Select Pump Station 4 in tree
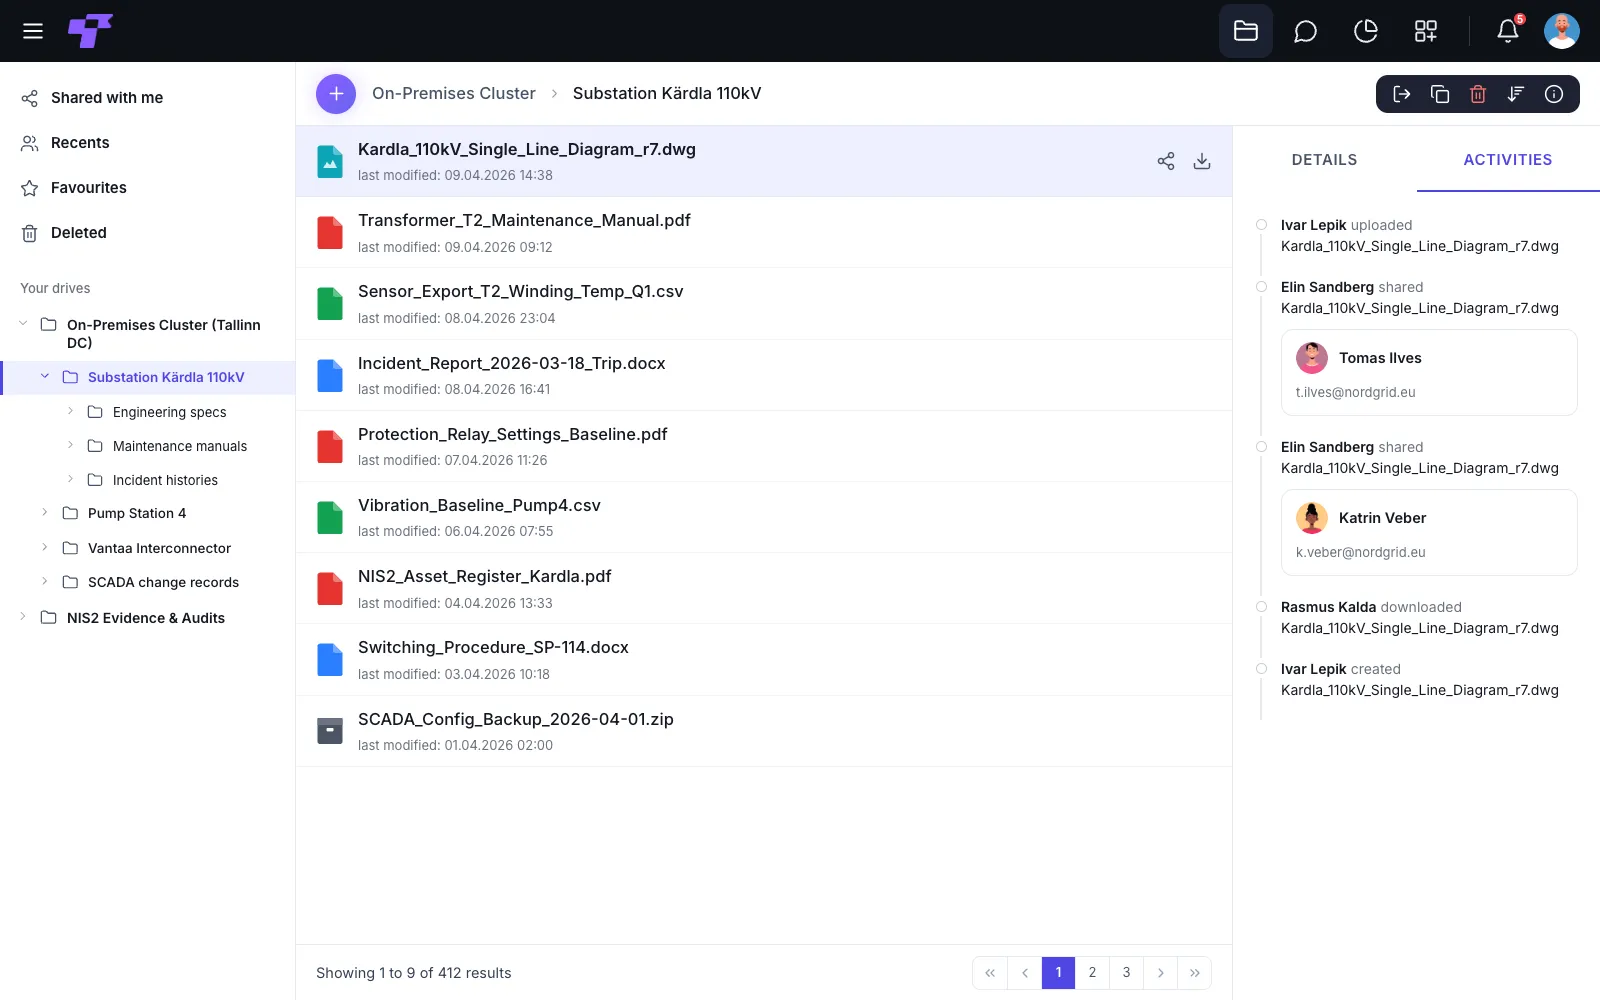Viewport: 1600px width, 1000px height. click(137, 513)
